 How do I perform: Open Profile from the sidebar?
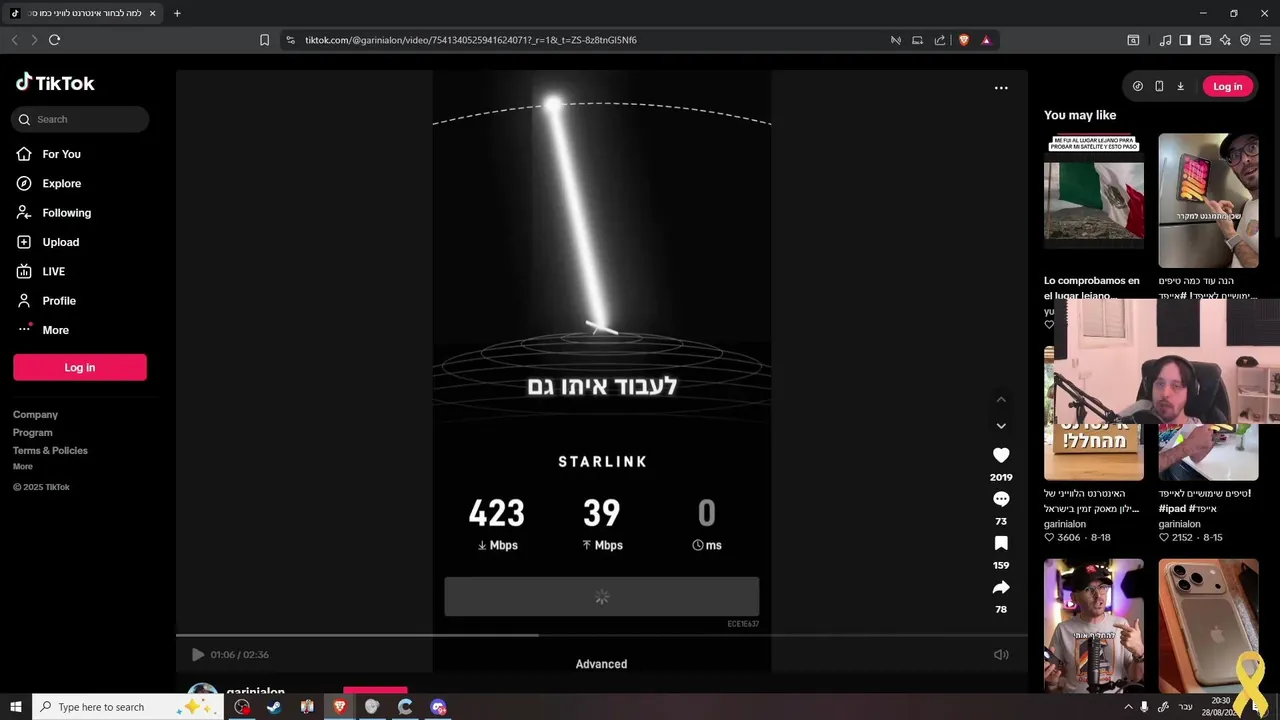58,301
